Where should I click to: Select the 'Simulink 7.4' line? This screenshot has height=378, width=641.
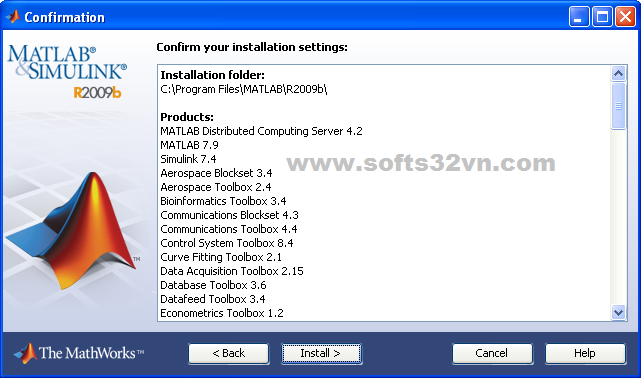(188, 159)
